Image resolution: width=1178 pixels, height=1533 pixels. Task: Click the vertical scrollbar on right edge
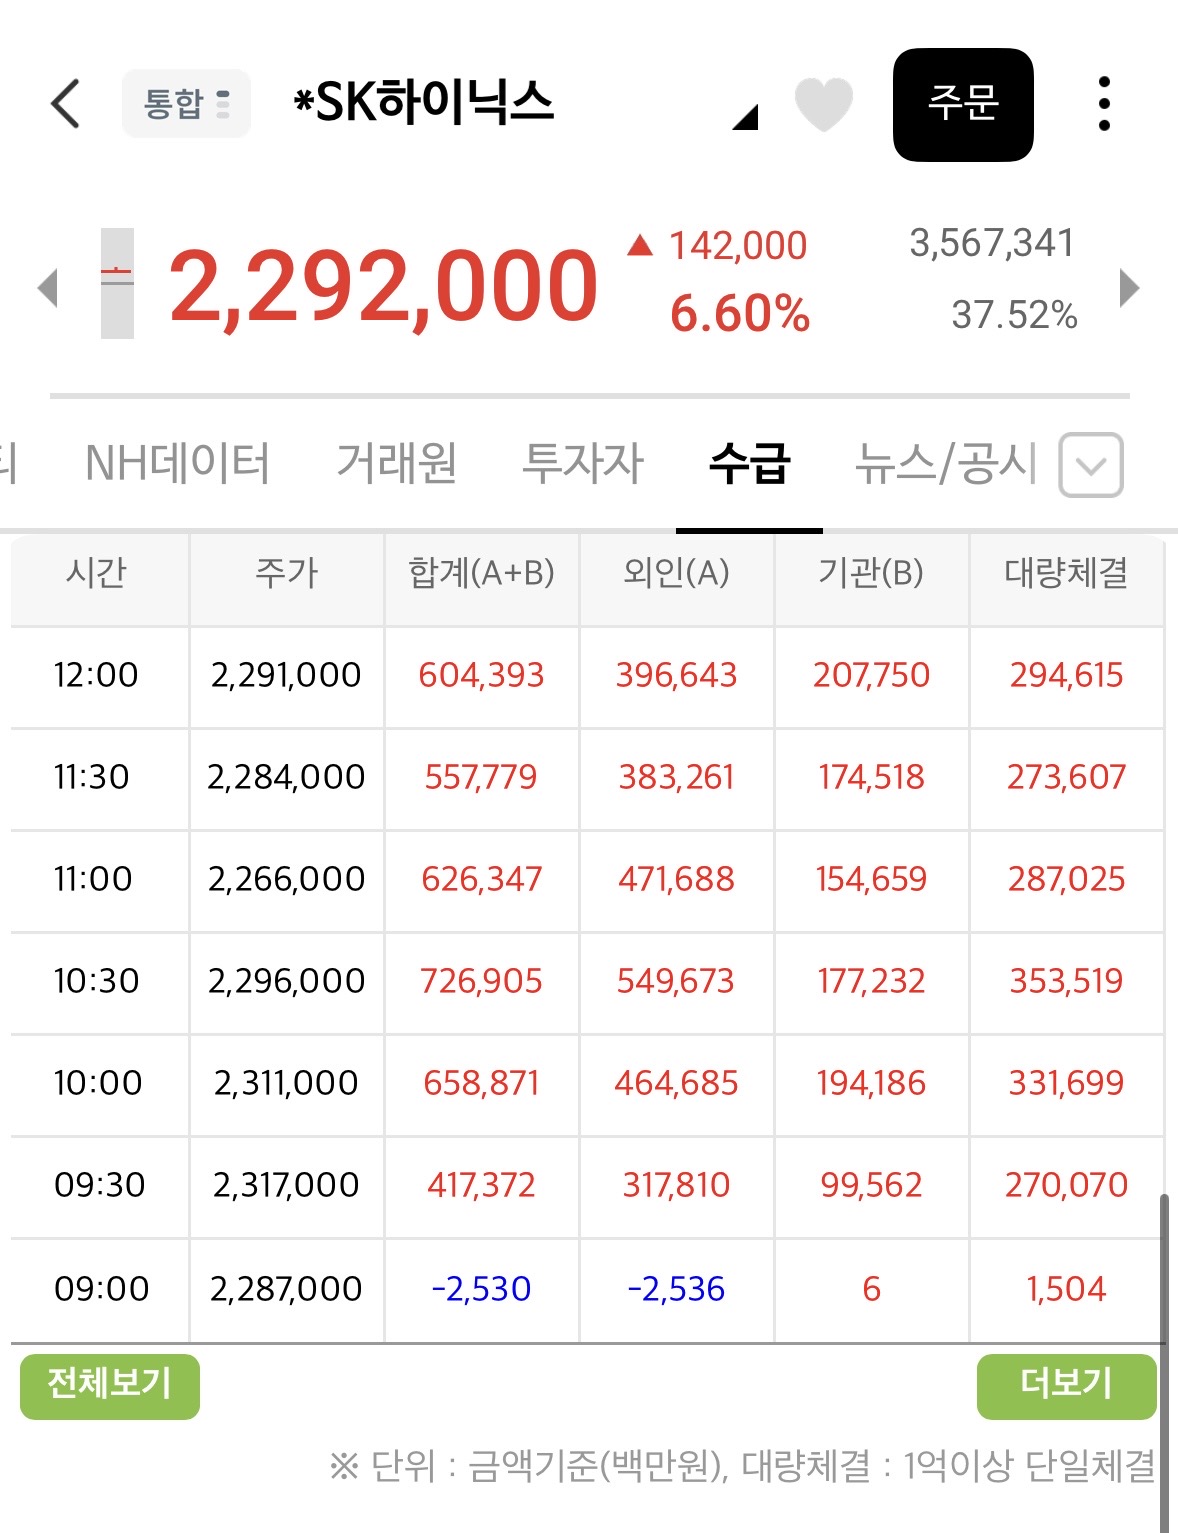[1163, 1360]
